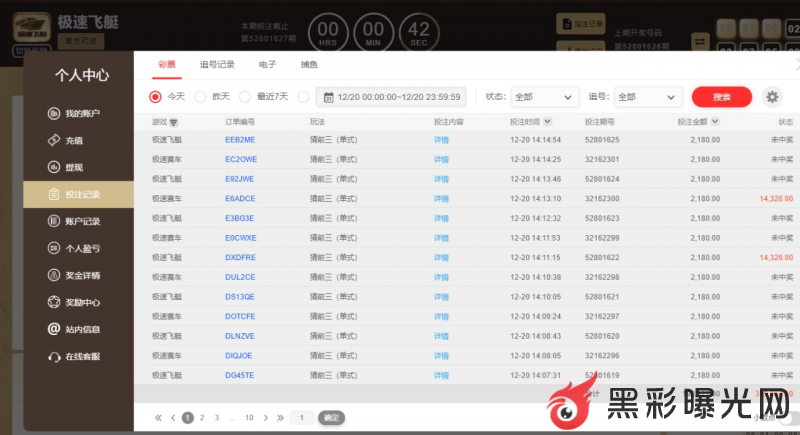
Task: View 奖金详情 in the sidebar
Action: (x=78, y=274)
